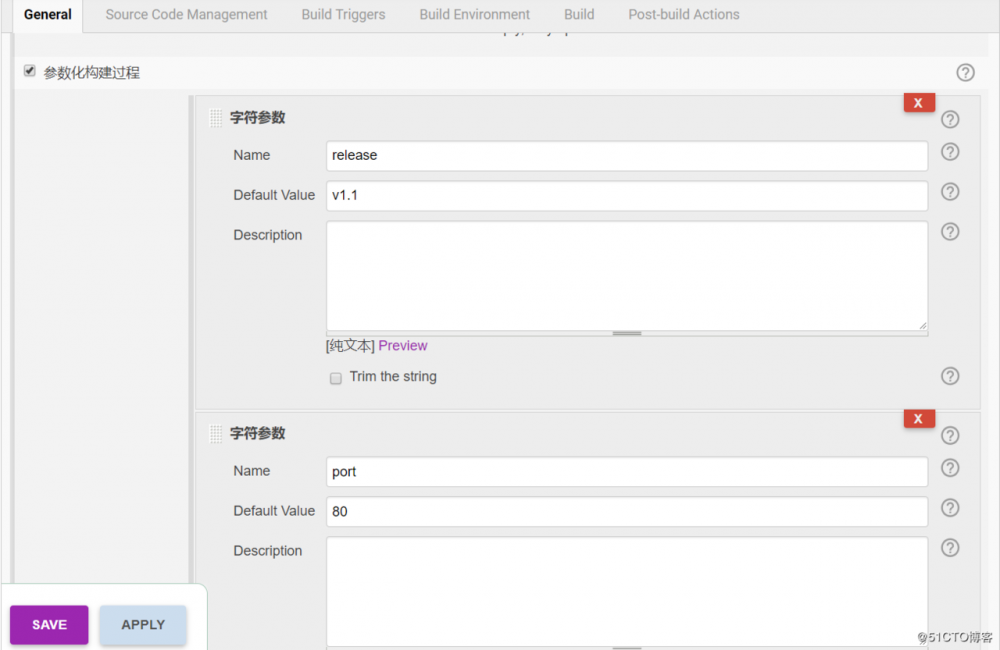Delete the release string parameter with red X
This screenshot has width=1000, height=650.
pyautogui.click(x=919, y=102)
